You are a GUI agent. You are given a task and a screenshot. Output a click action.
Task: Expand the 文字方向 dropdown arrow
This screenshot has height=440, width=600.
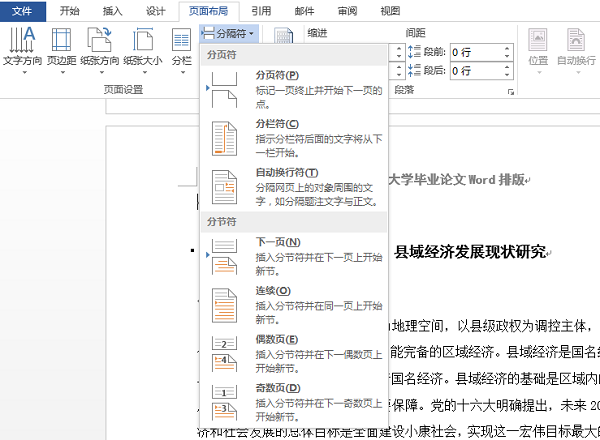tap(24, 72)
